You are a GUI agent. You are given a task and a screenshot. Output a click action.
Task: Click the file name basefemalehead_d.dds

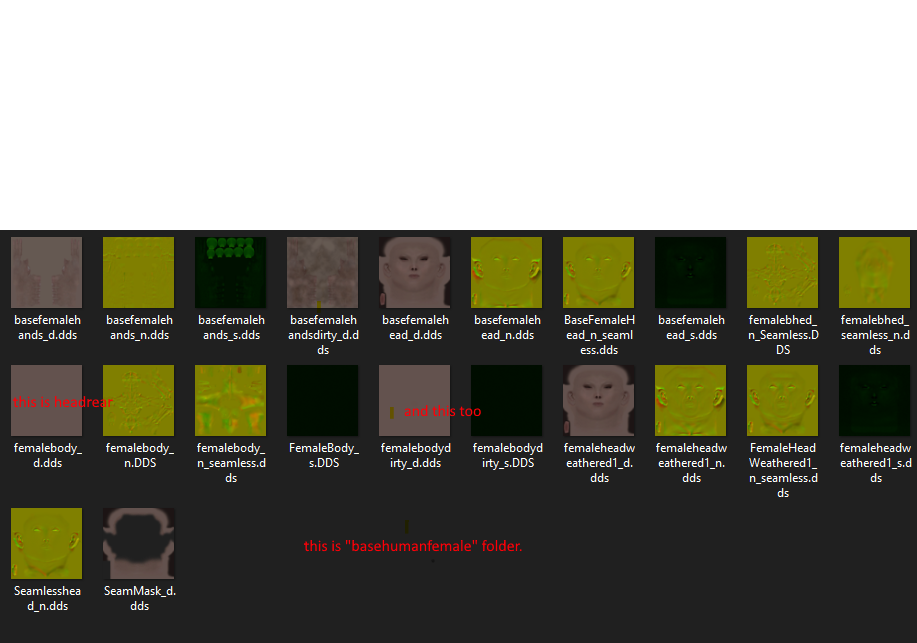415,328
